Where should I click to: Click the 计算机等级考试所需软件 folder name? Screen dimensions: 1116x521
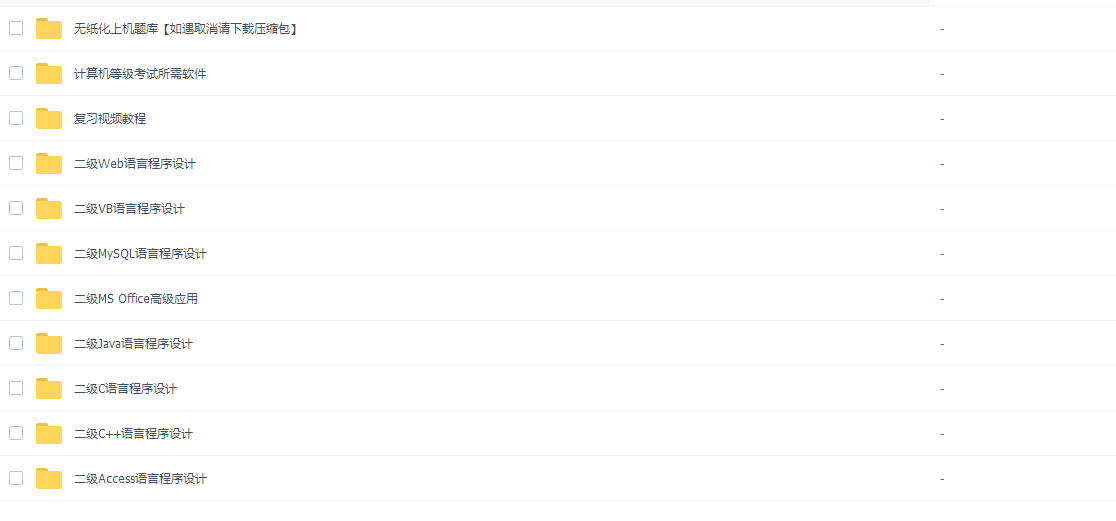pyautogui.click(x=140, y=74)
